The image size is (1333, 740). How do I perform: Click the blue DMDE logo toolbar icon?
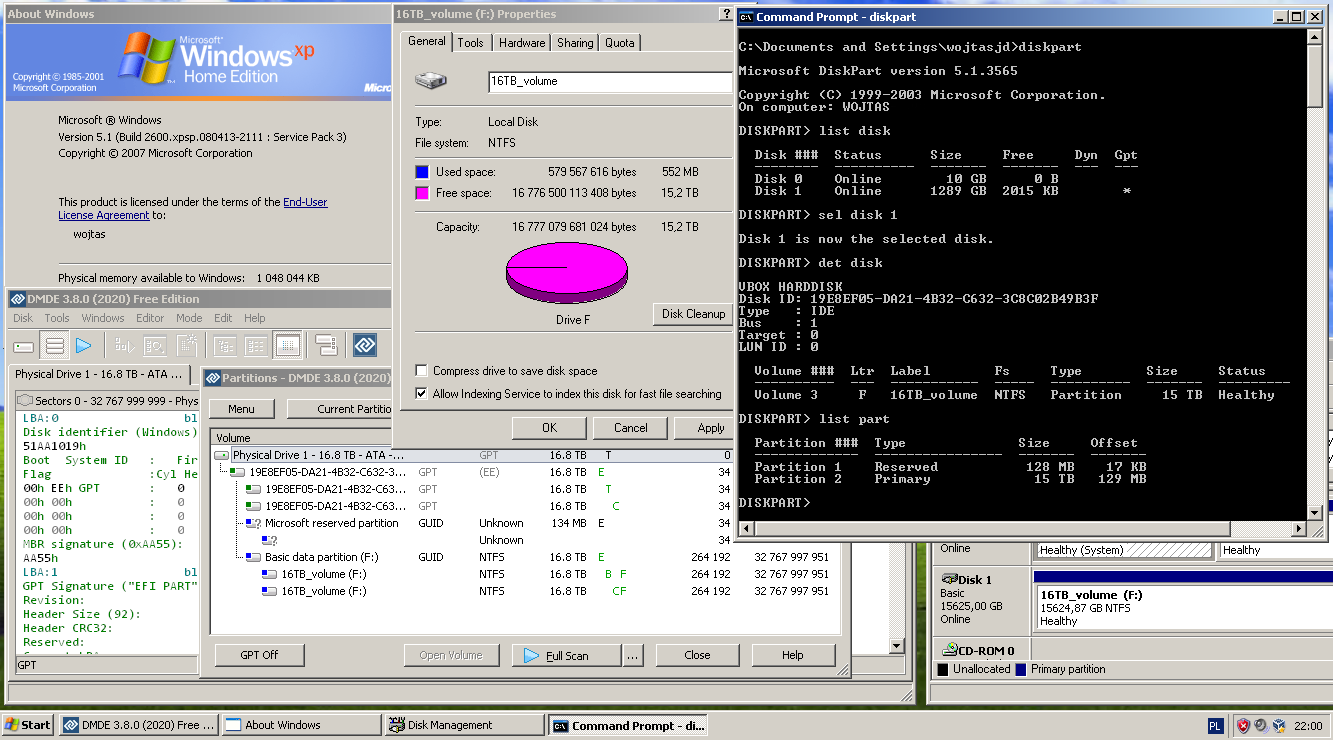point(365,346)
